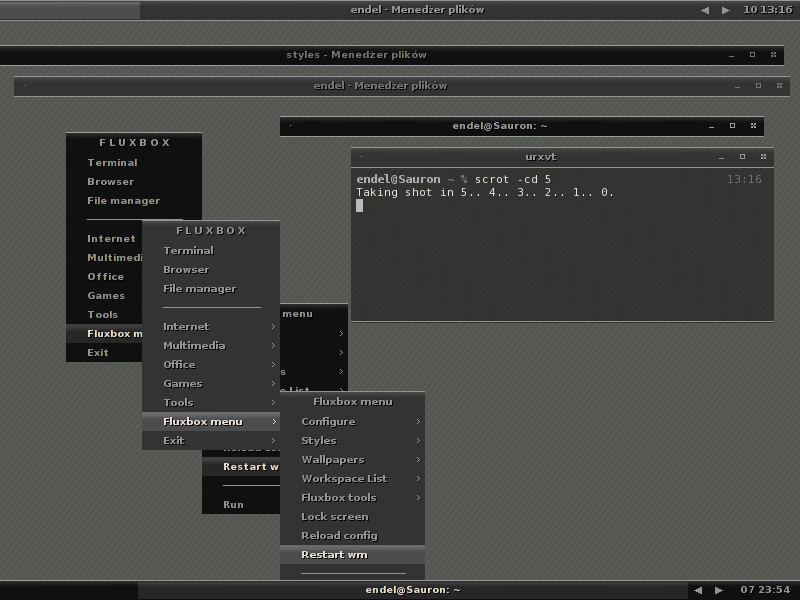Open Office entry in the grey menu
The height and width of the screenshot is (600, 800).
[x=211, y=364]
